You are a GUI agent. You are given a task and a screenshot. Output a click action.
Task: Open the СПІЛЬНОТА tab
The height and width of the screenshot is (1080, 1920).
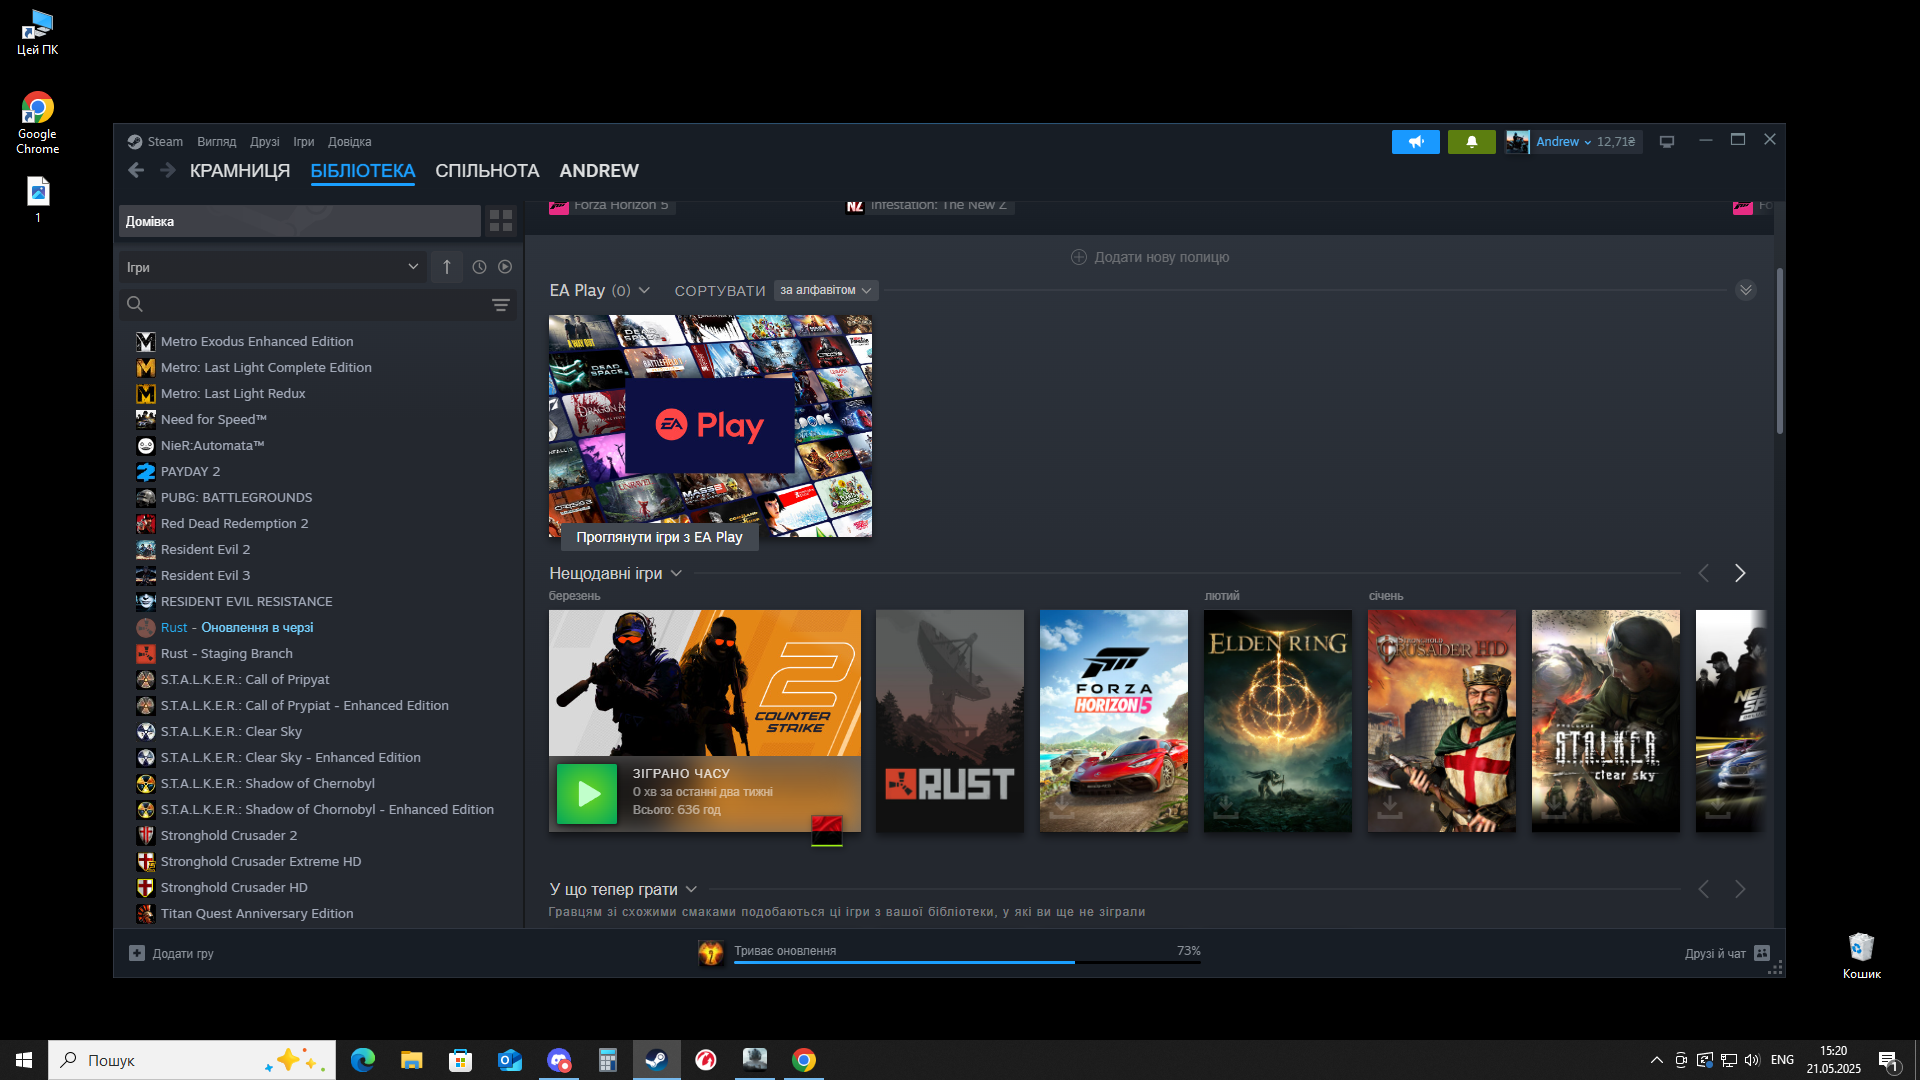pos(487,171)
